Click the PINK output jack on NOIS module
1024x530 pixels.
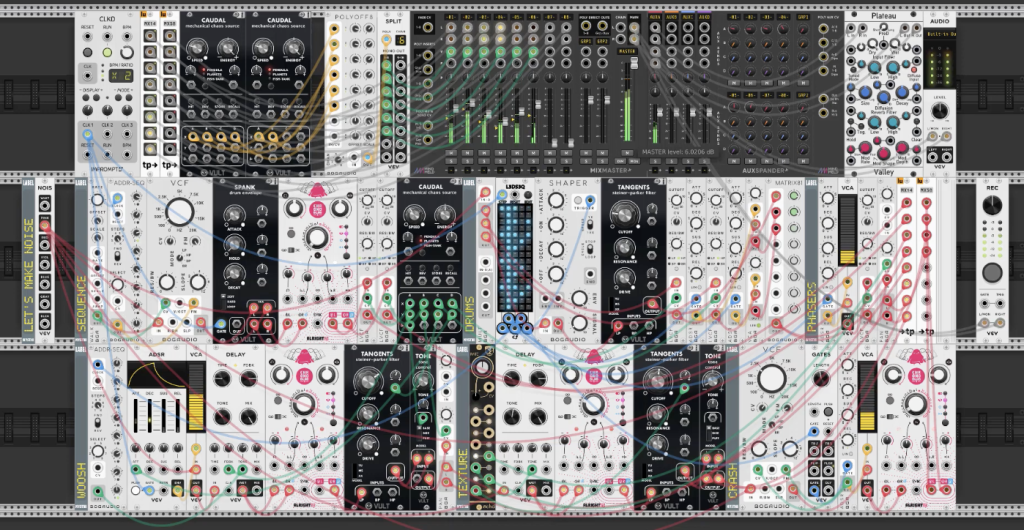point(44,225)
